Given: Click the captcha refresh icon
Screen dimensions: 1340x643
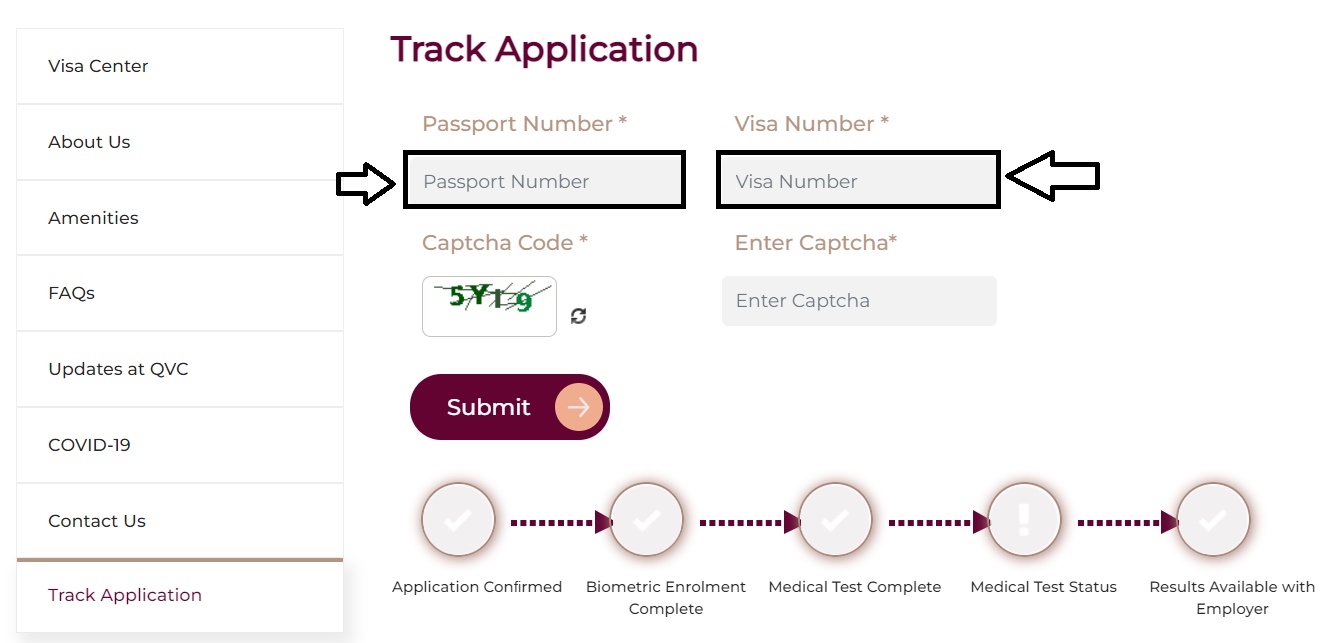Looking at the screenshot, I should 578,315.
